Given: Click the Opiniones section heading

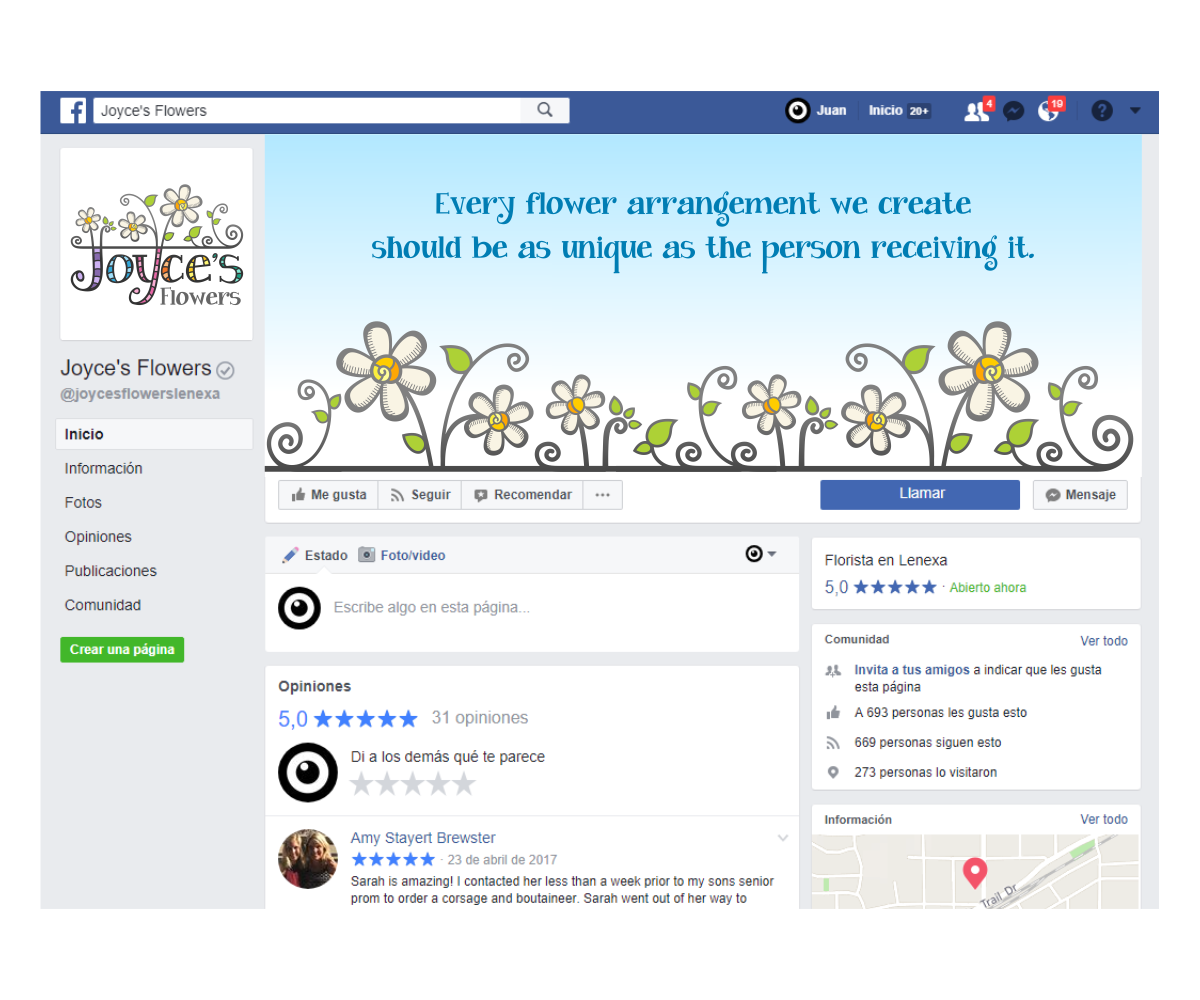Looking at the screenshot, I should tap(315, 686).
